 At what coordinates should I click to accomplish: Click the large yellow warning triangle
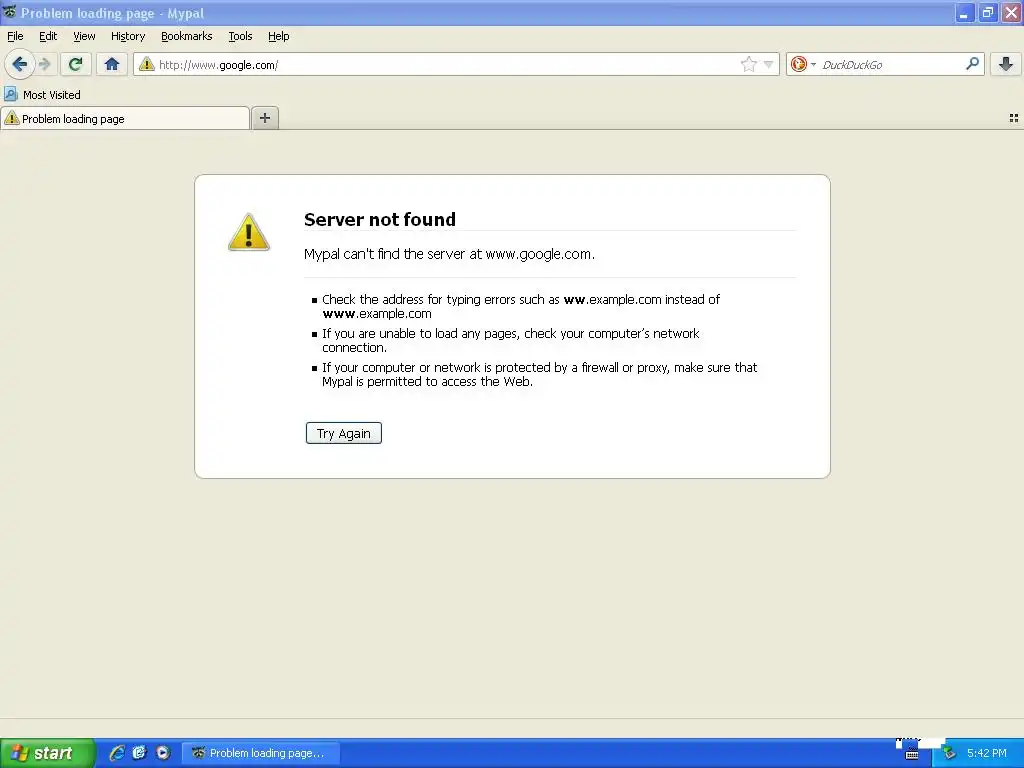[x=248, y=232]
